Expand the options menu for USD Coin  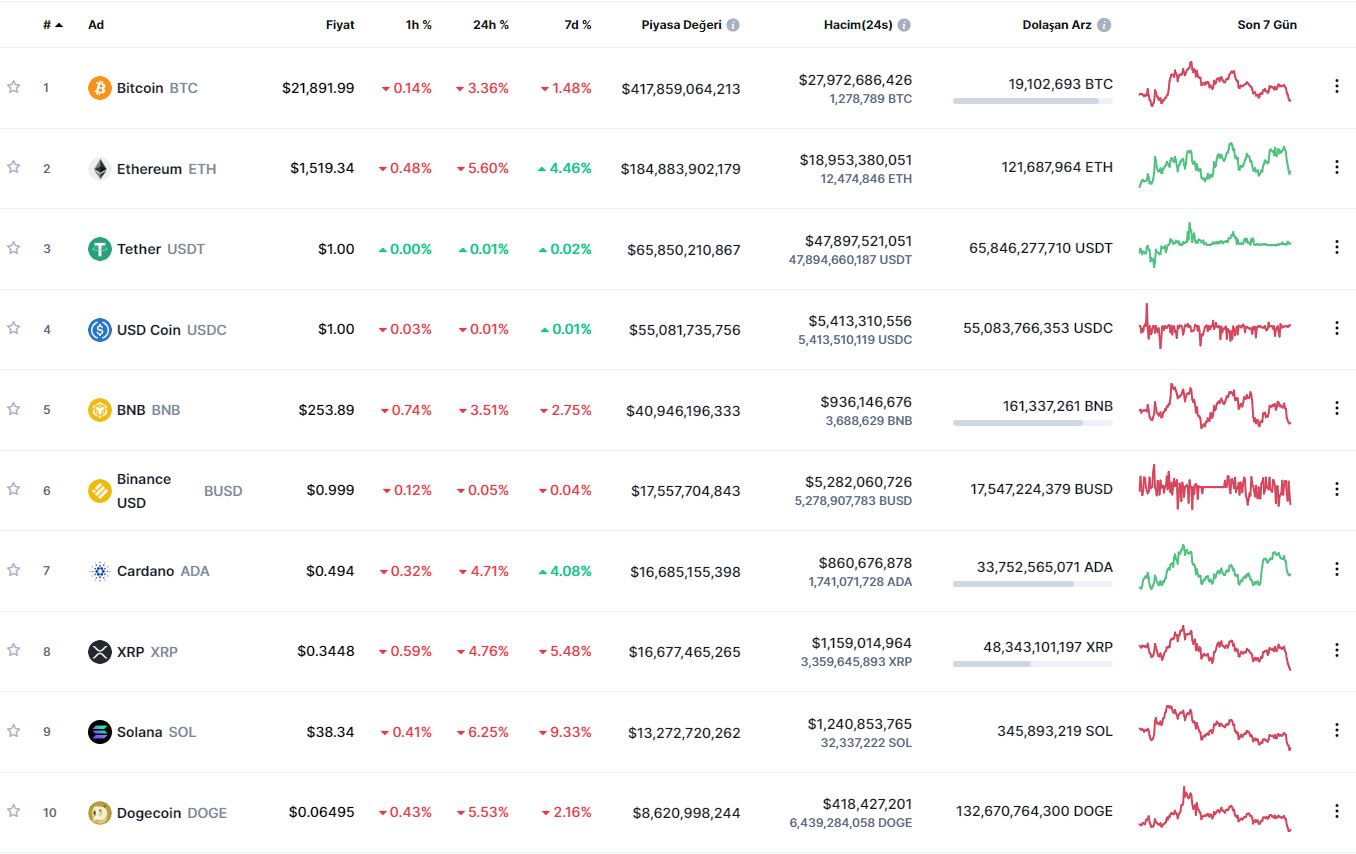click(x=1336, y=328)
